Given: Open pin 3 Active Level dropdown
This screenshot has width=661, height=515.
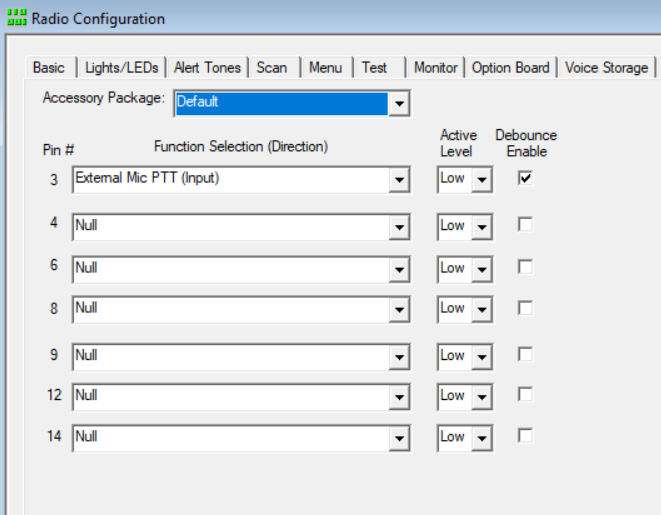Looking at the screenshot, I should (482, 180).
